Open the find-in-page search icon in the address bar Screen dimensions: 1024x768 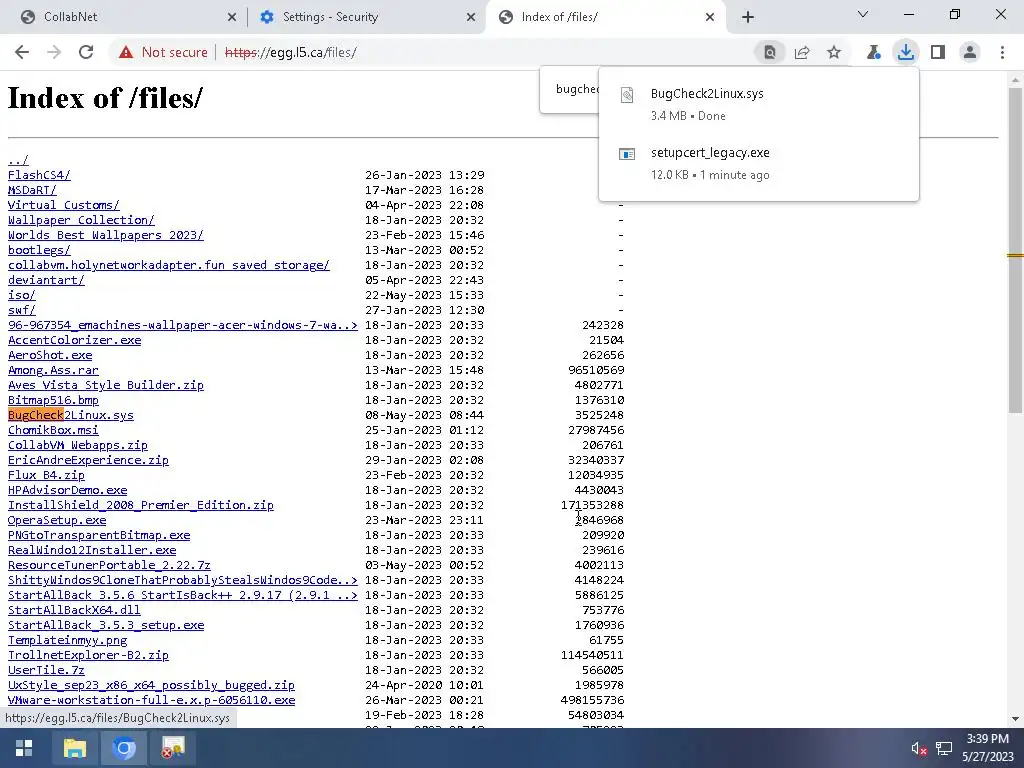click(x=770, y=52)
